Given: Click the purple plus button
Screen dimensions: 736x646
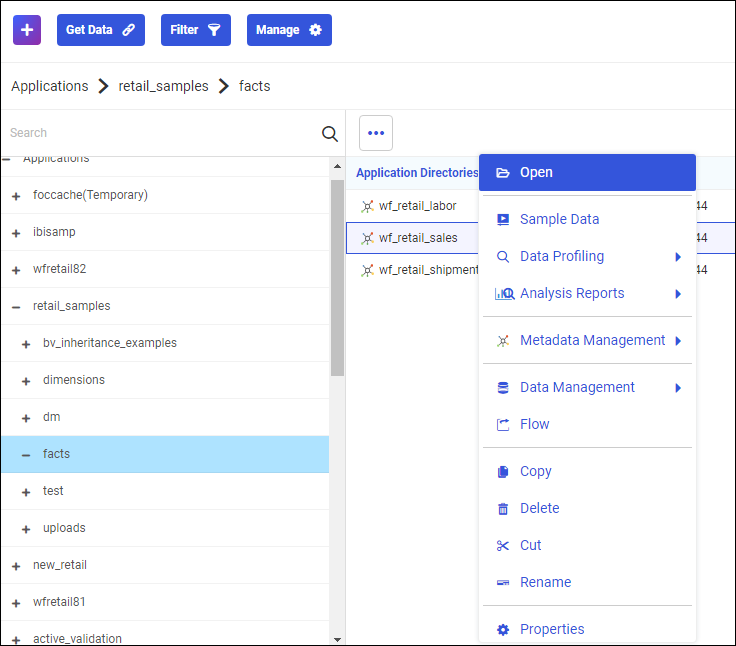Looking at the screenshot, I should tap(27, 30).
